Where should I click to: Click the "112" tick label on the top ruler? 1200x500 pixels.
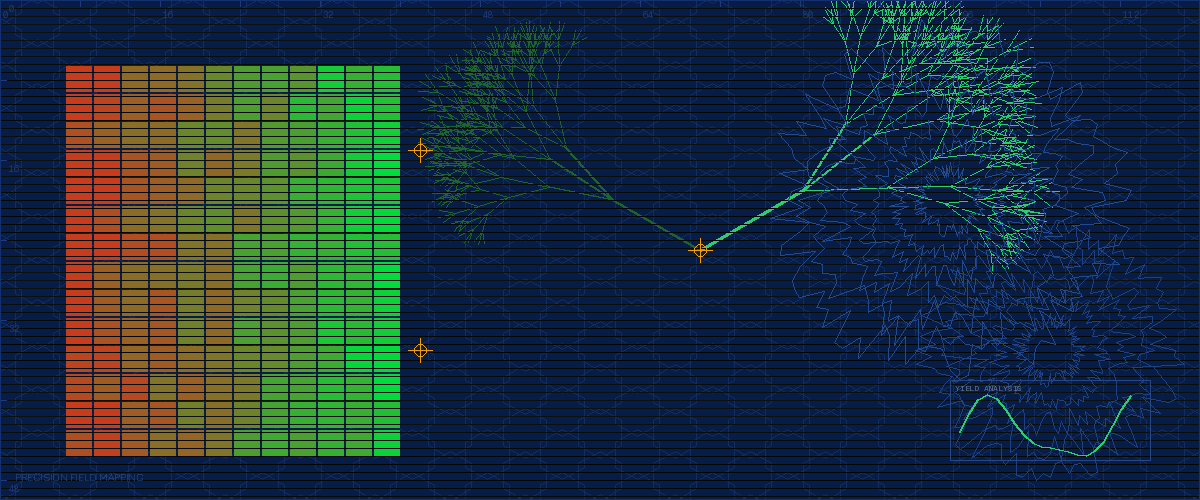(1131, 16)
